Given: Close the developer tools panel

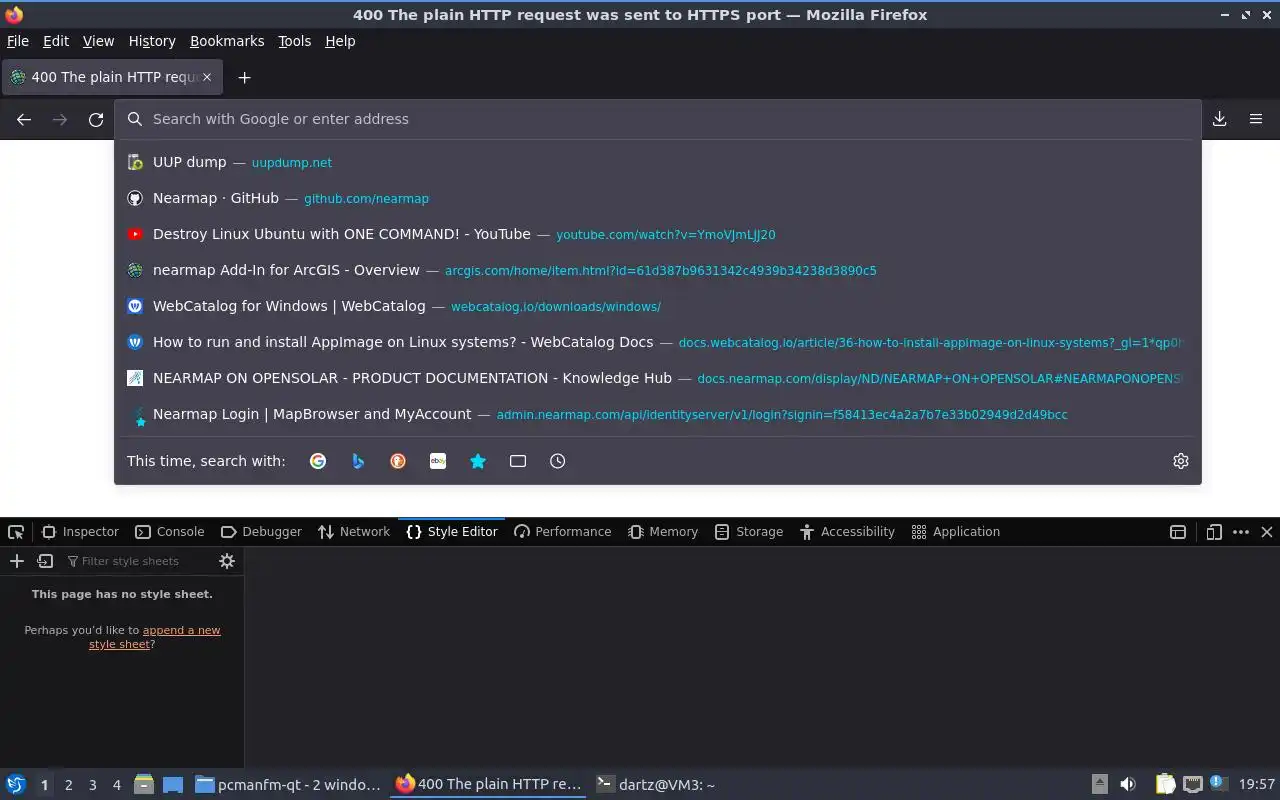Looking at the screenshot, I should (x=1266, y=532).
